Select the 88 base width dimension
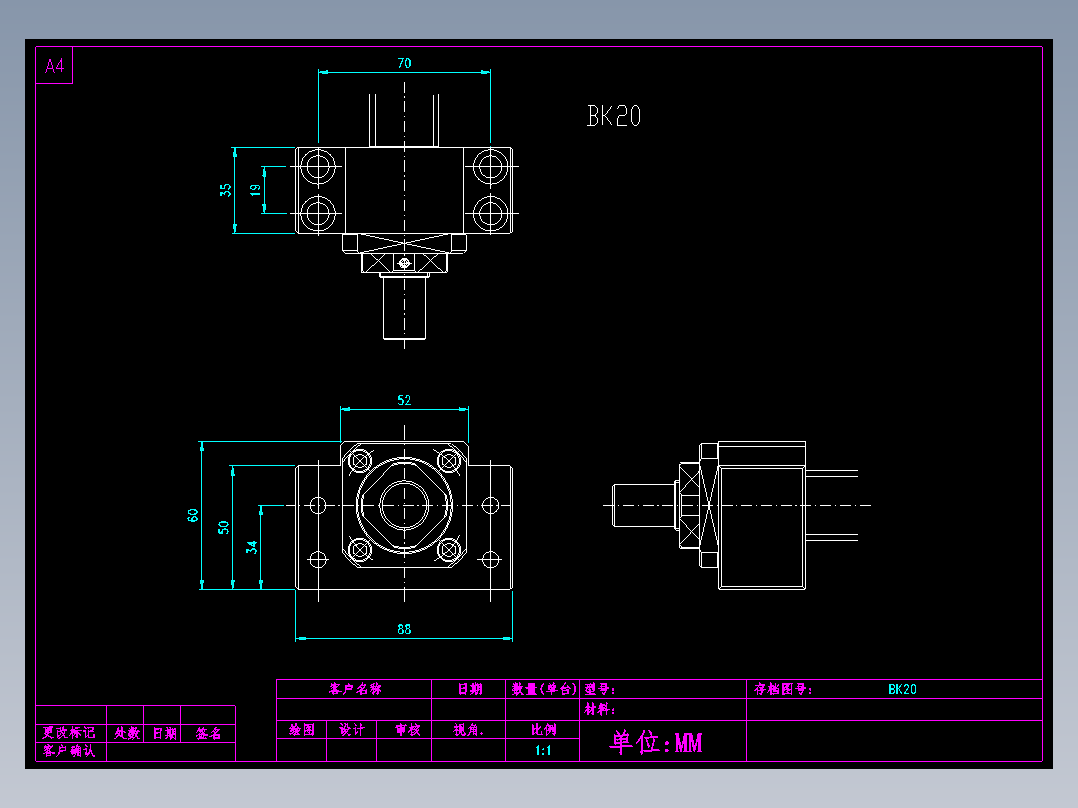Screen dimensions: 1078x808 point(404,629)
